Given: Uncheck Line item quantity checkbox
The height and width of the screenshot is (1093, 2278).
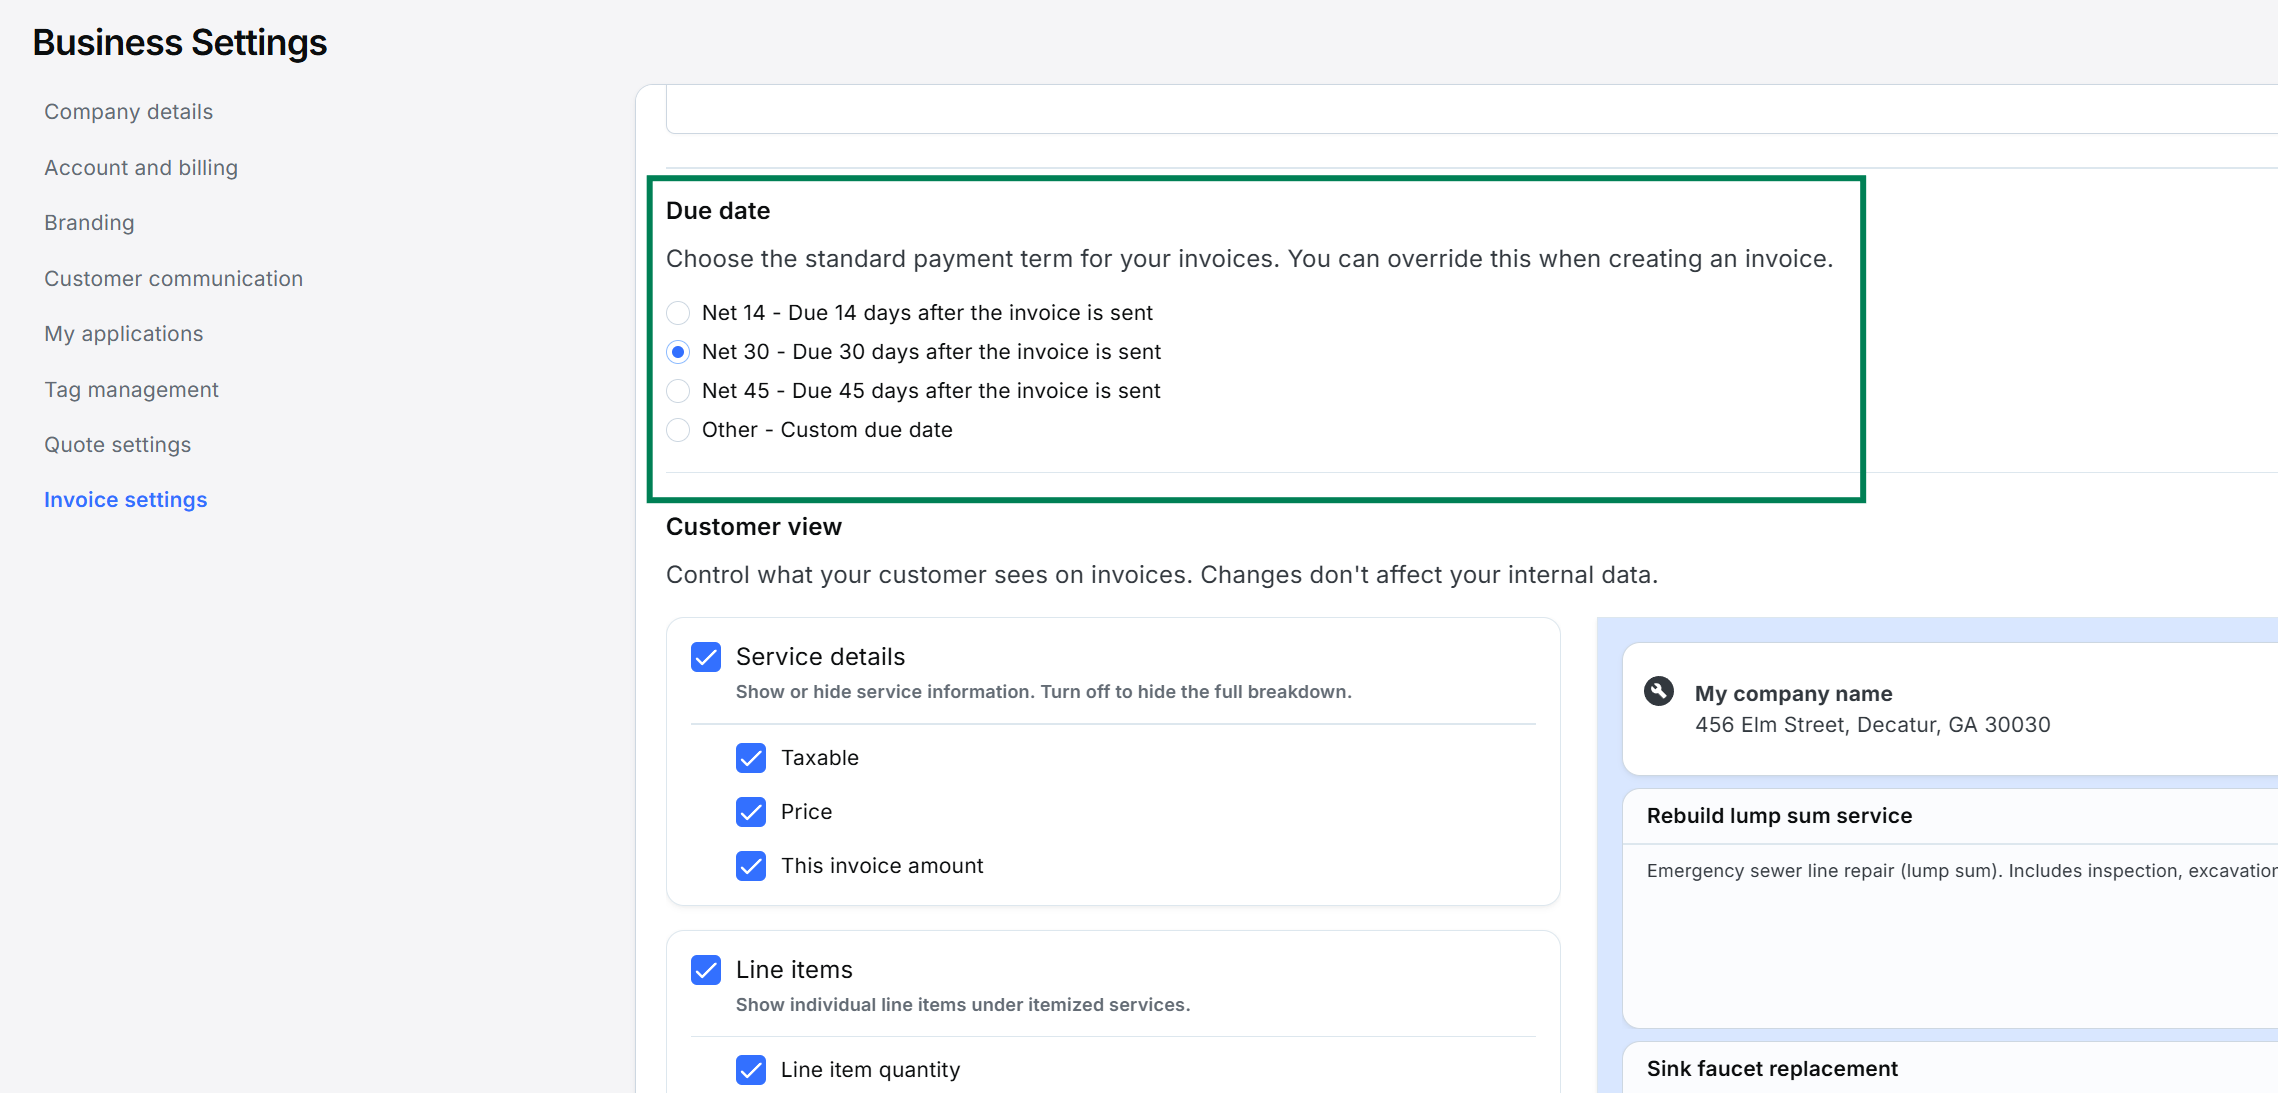Looking at the screenshot, I should coord(751,1070).
